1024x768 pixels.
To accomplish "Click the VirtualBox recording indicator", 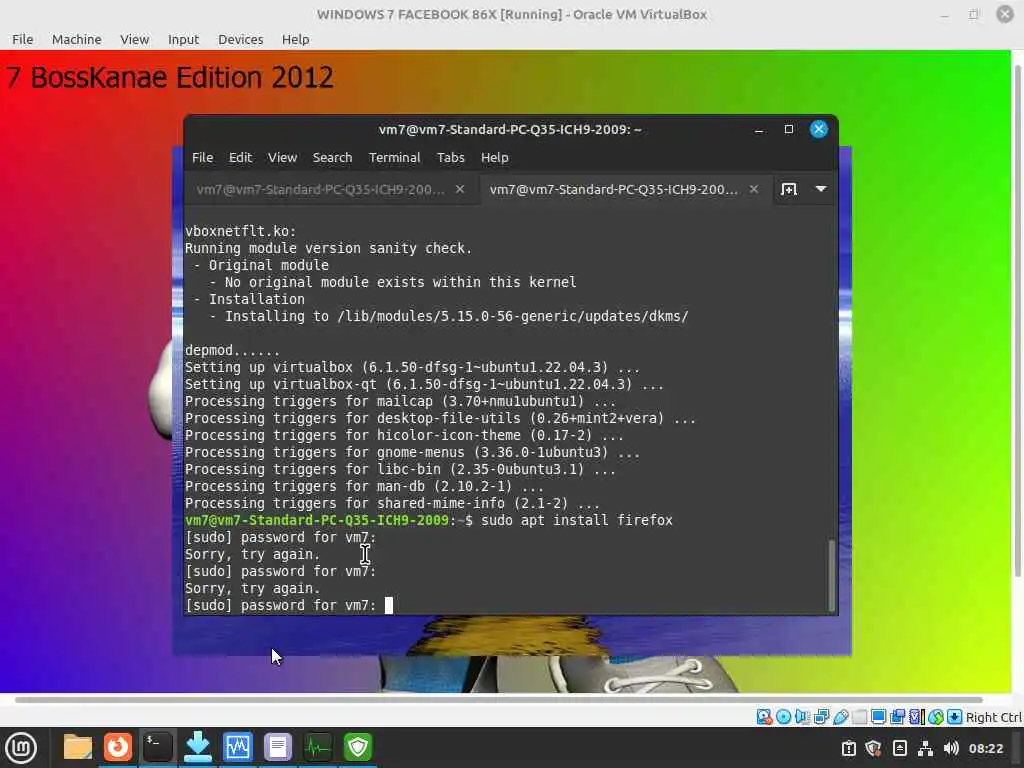I will pos(897,717).
